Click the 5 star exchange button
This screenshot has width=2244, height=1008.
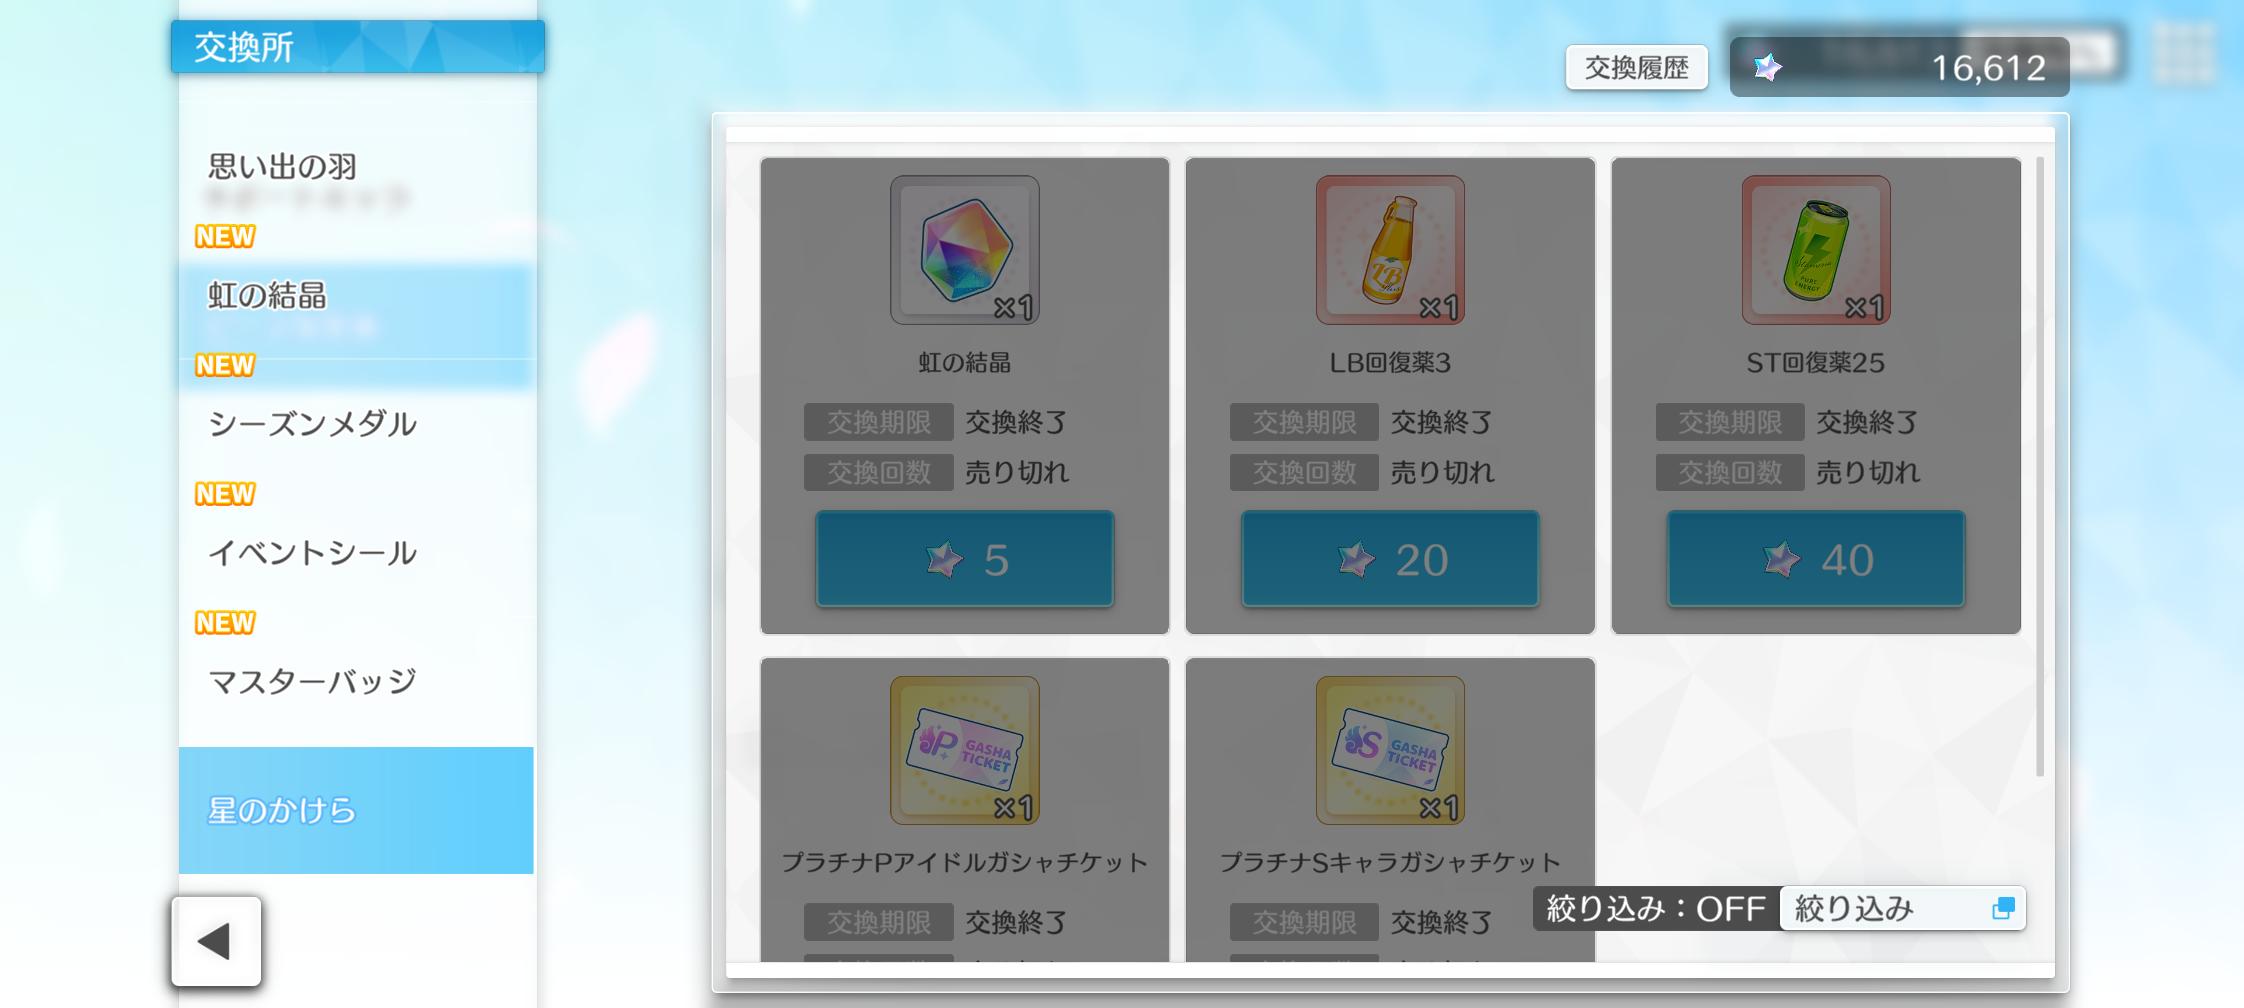click(x=965, y=559)
